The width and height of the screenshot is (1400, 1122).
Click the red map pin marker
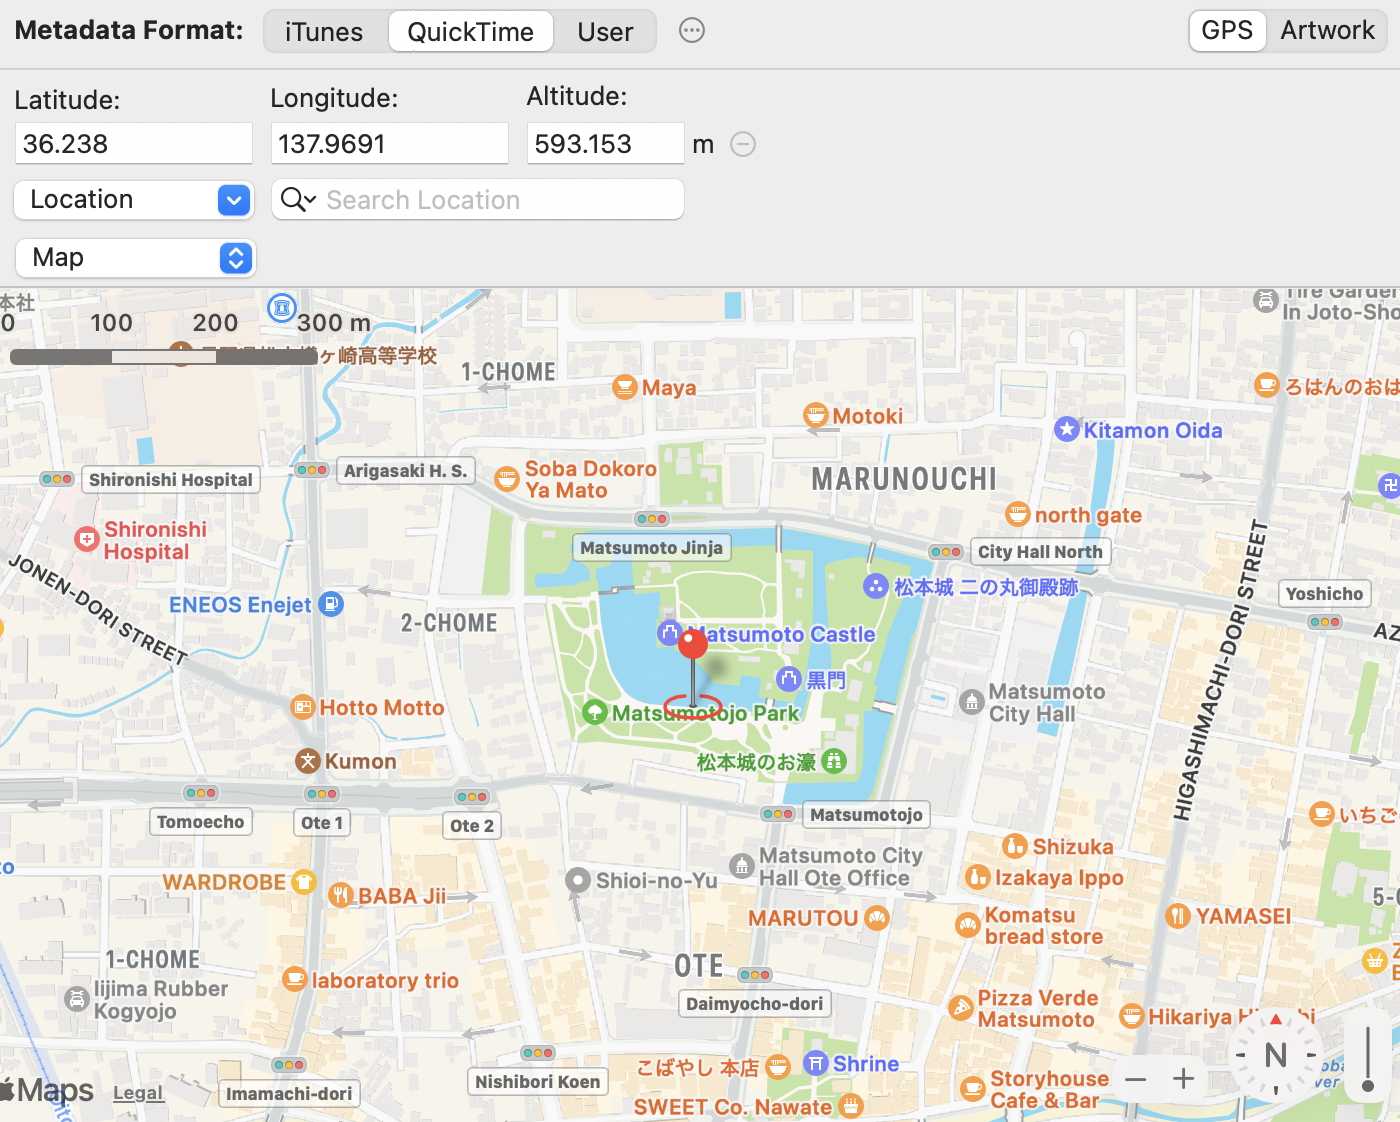[693, 645]
